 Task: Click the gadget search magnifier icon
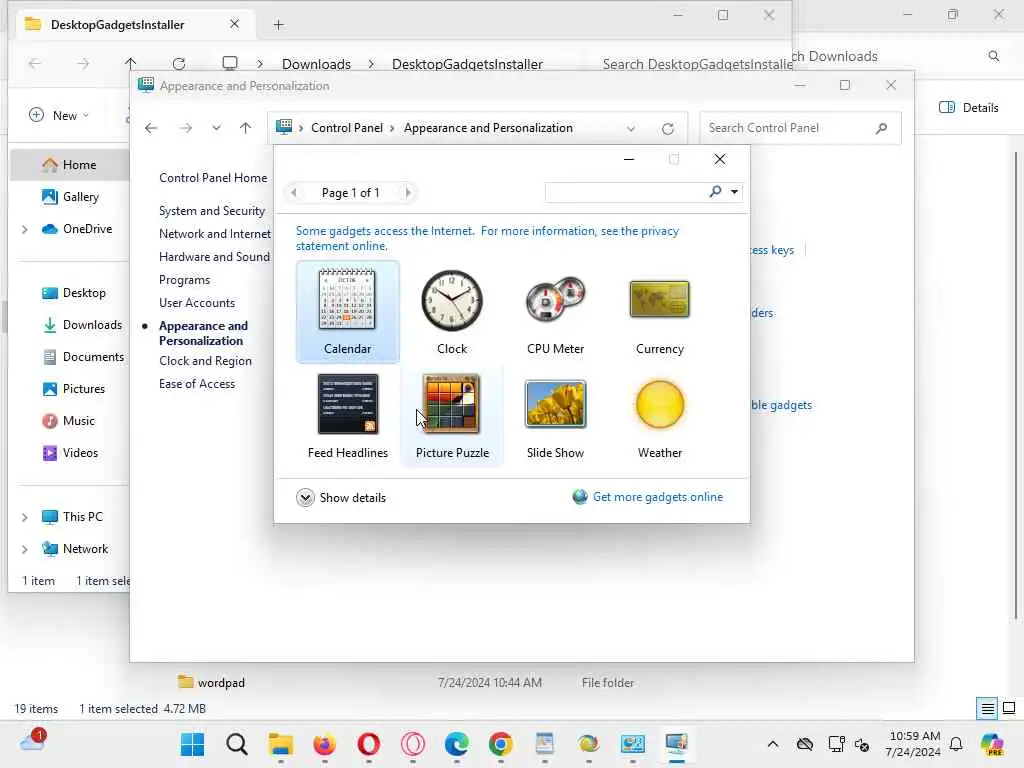coord(716,191)
